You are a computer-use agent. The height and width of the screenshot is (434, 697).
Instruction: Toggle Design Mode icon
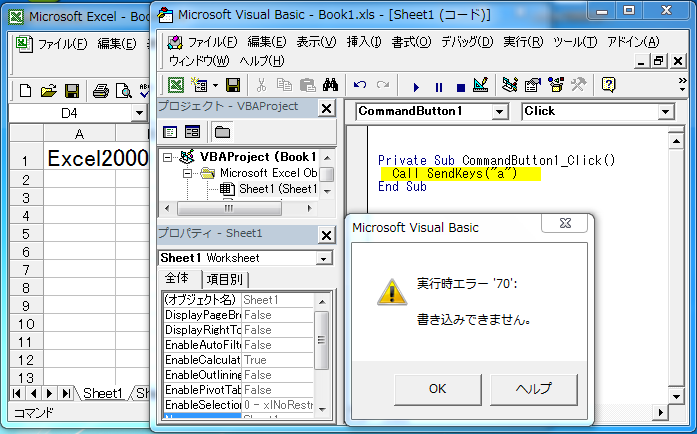tap(481, 84)
